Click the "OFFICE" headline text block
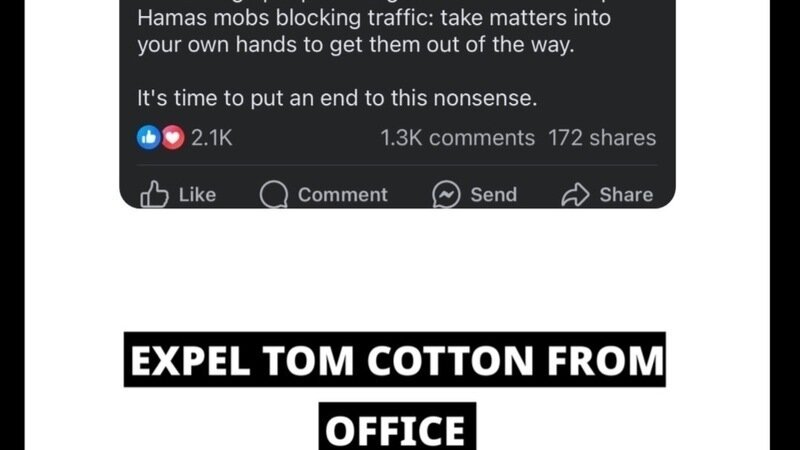The height and width of the screenshot is (450, 800). (397, 427)
